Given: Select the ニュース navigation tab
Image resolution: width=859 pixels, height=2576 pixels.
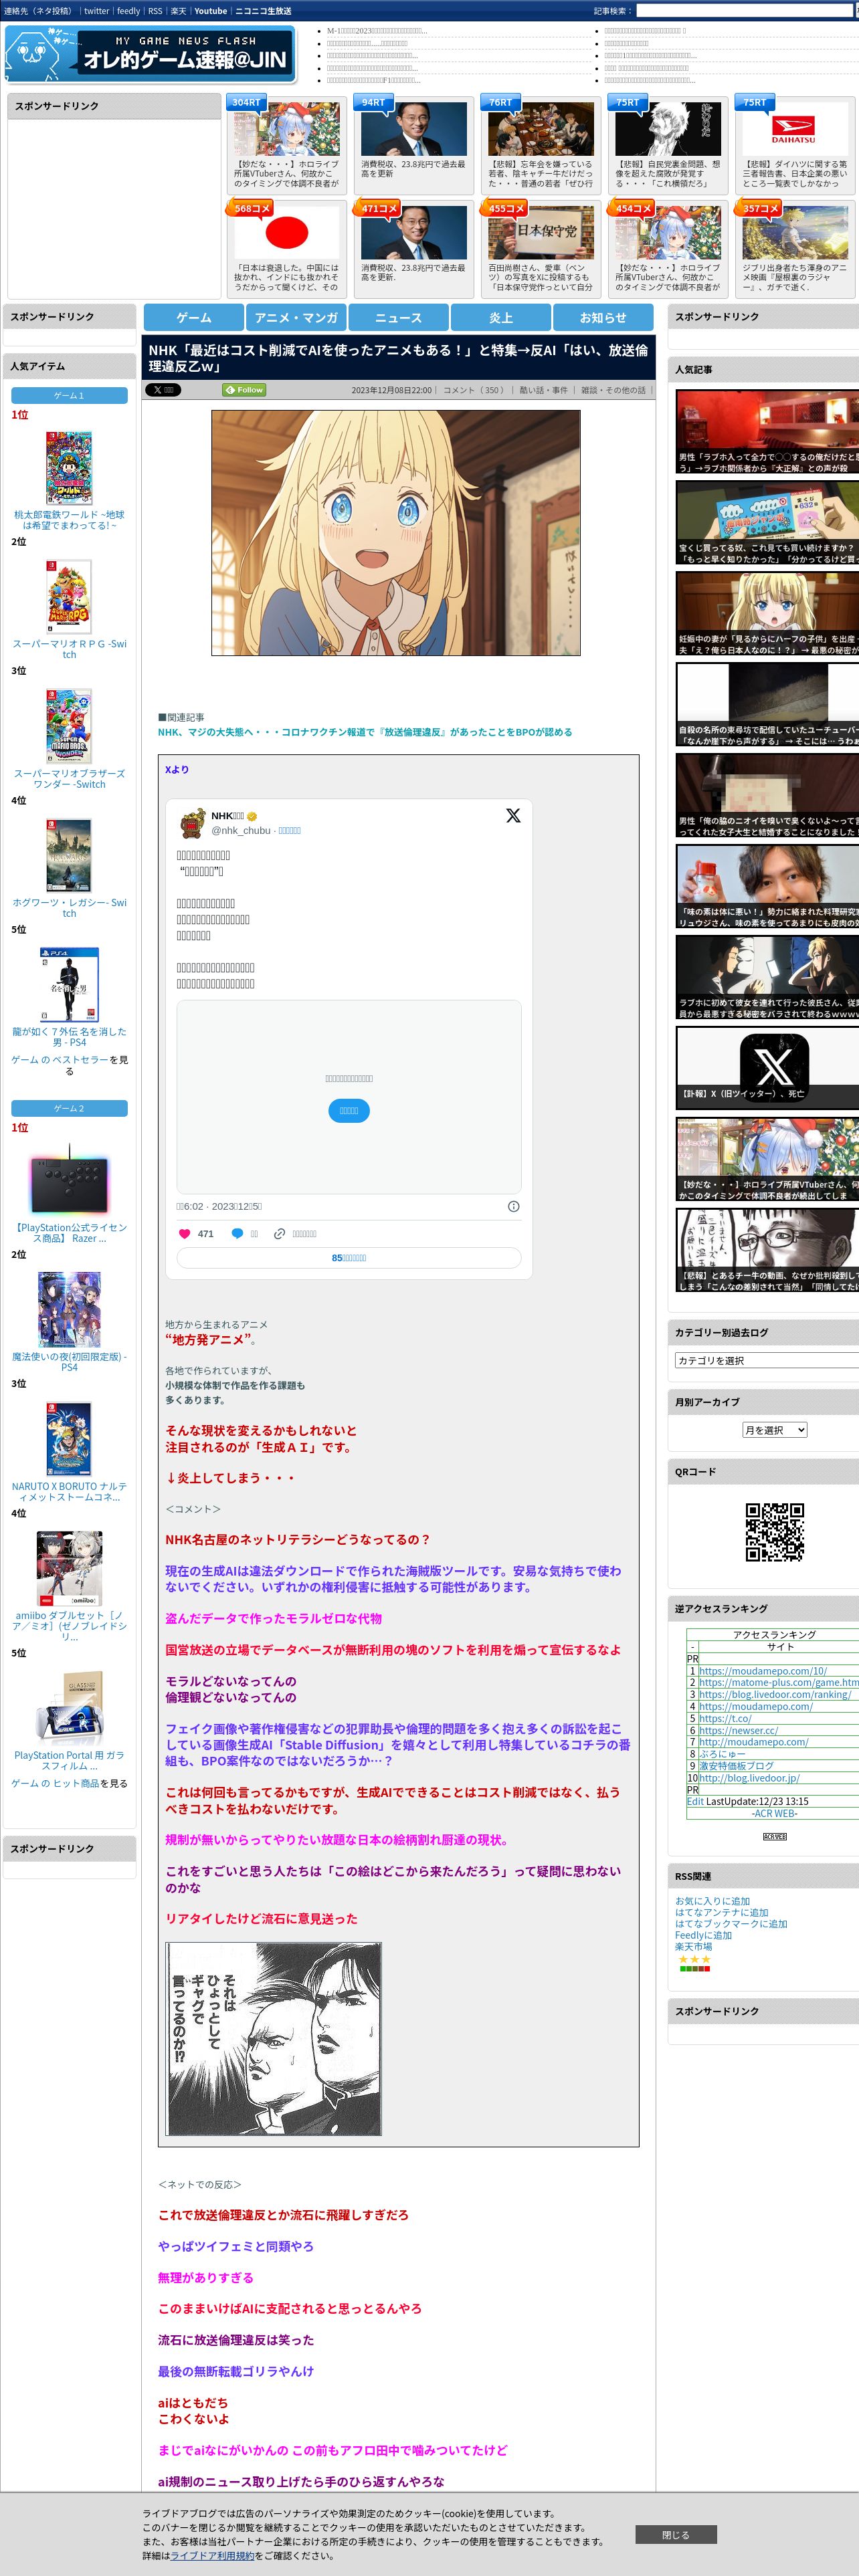Looking at the screenshot, I should (398, 317).
